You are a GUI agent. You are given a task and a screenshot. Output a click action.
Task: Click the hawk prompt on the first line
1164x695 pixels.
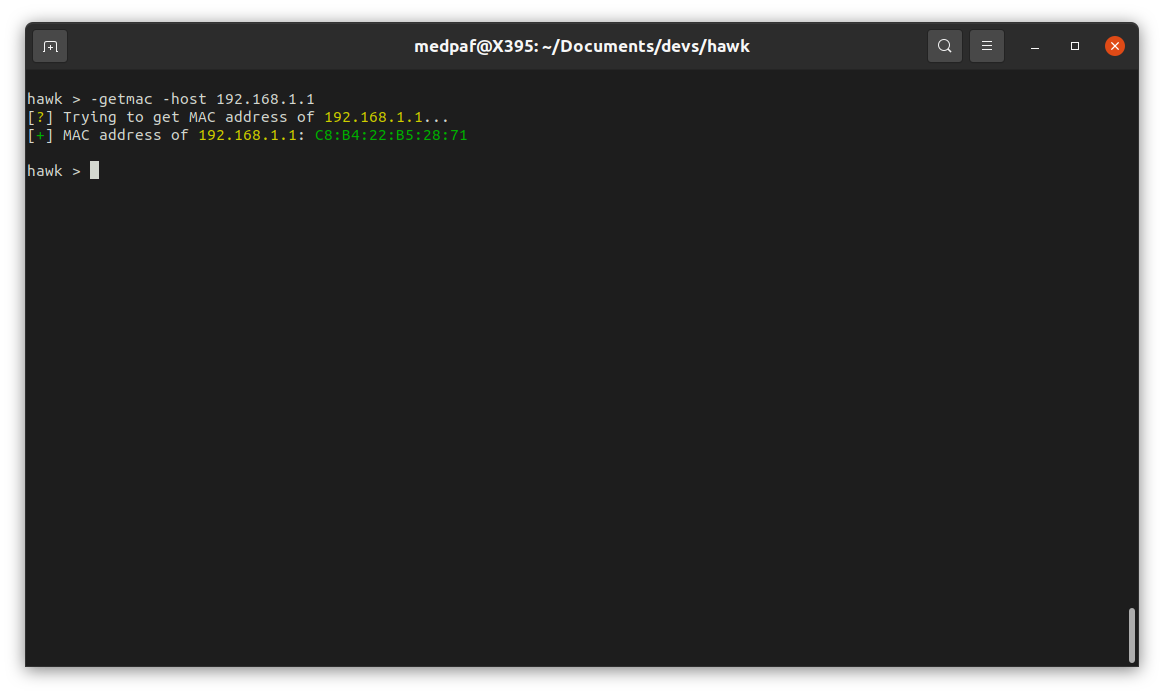click(x=45, y=99)
